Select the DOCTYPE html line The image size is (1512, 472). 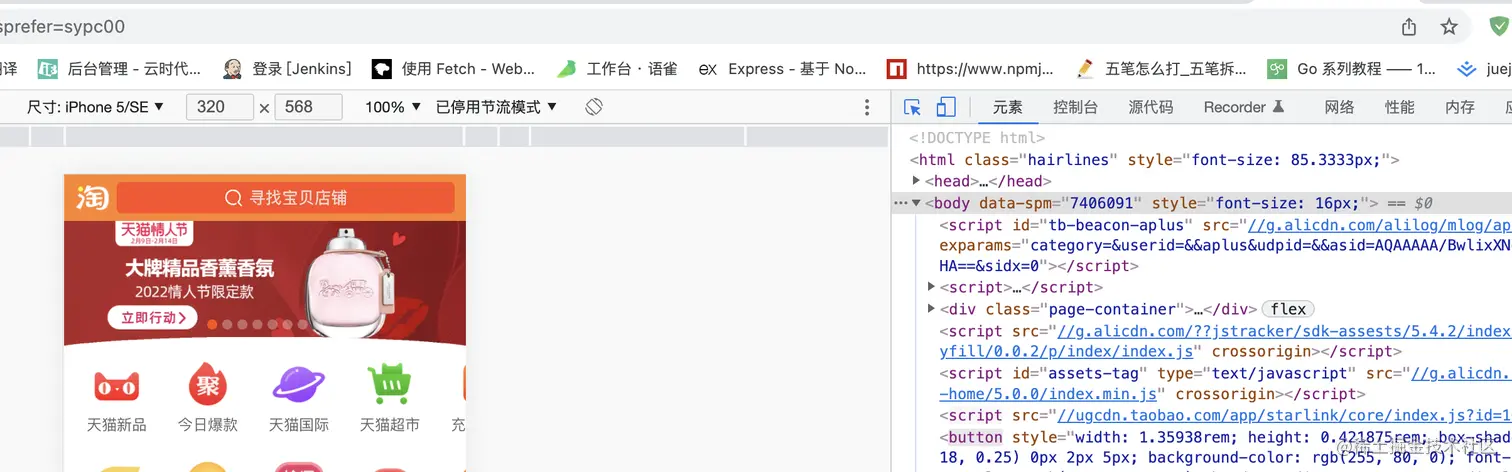977,138
